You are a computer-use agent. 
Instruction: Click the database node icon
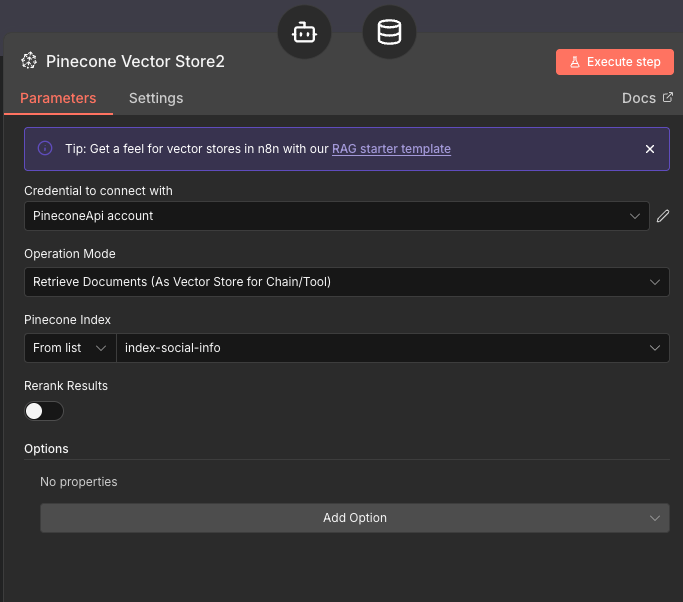(x=389, y=32)
